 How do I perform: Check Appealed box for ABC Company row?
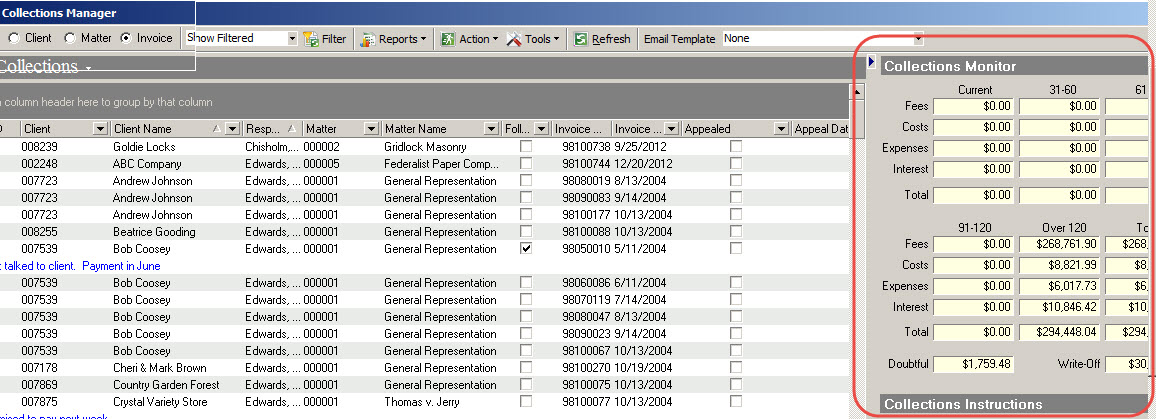click(736, 163)
